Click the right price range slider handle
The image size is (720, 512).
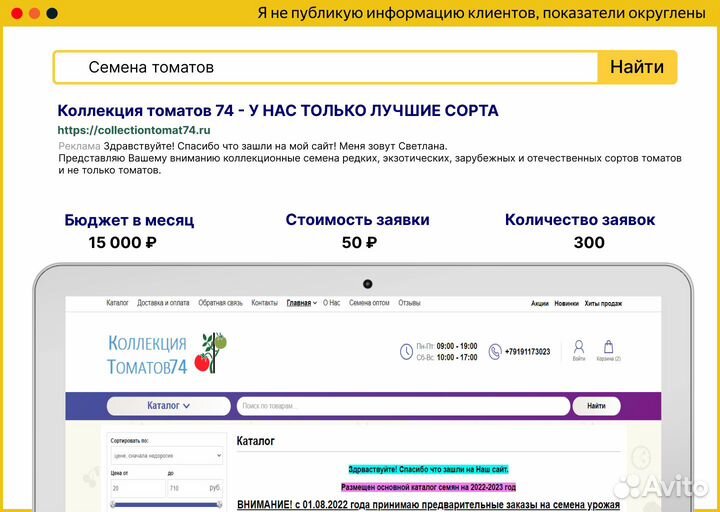219,505
